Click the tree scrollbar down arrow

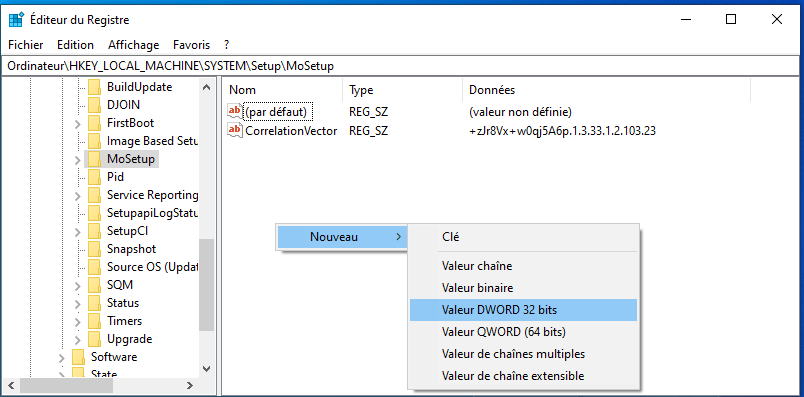point(206,368)
